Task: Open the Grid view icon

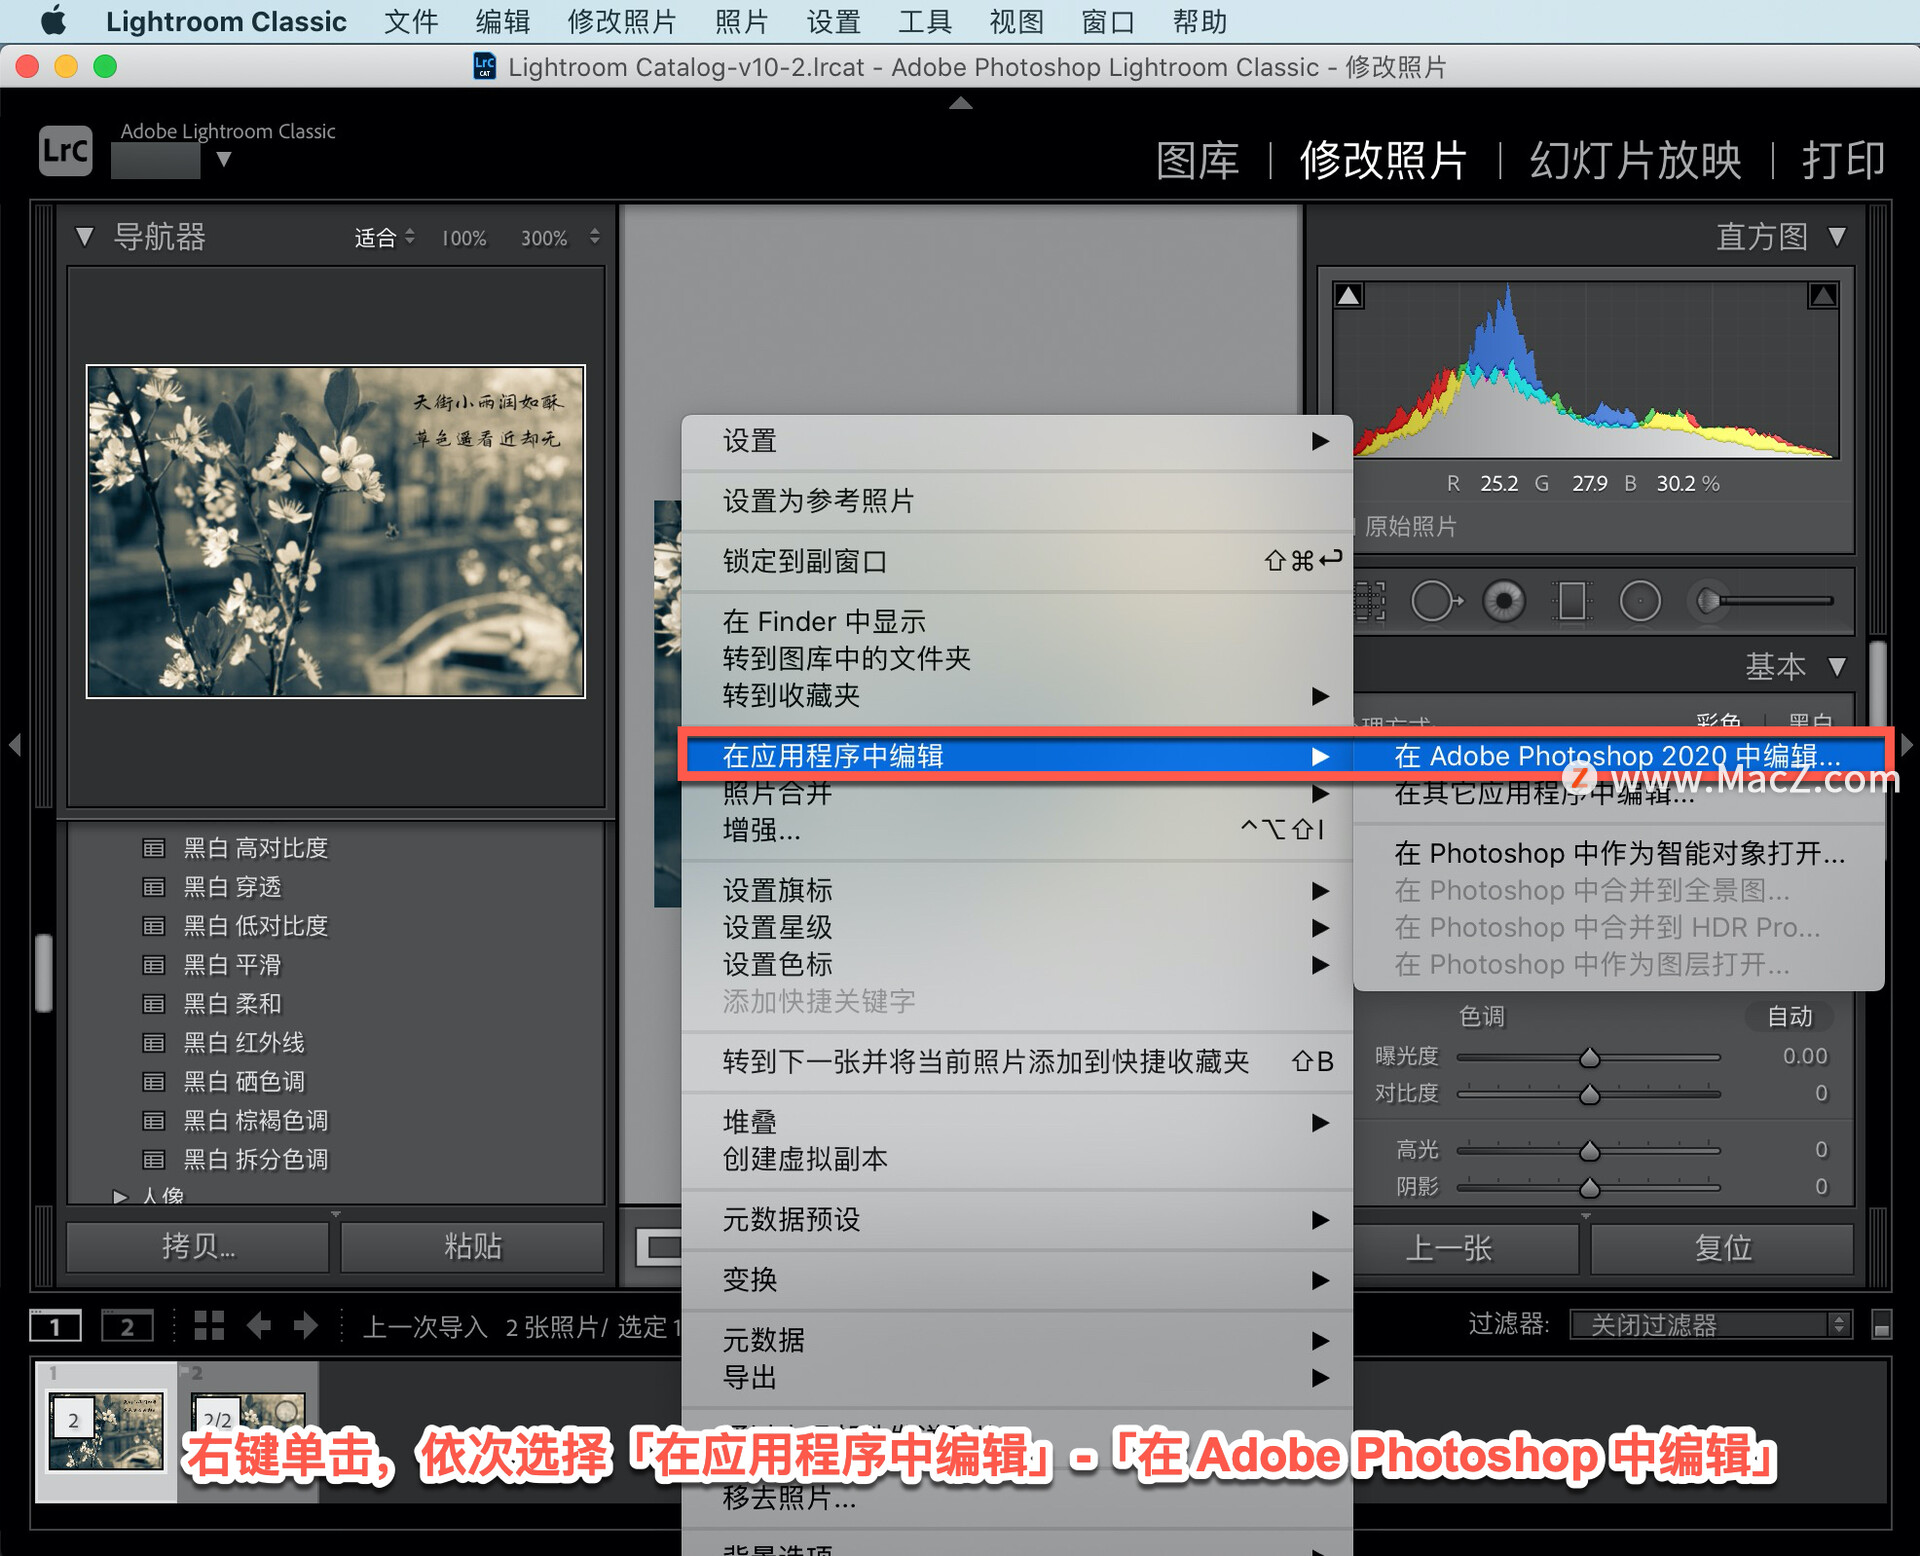Action: tap(209, 1326)
